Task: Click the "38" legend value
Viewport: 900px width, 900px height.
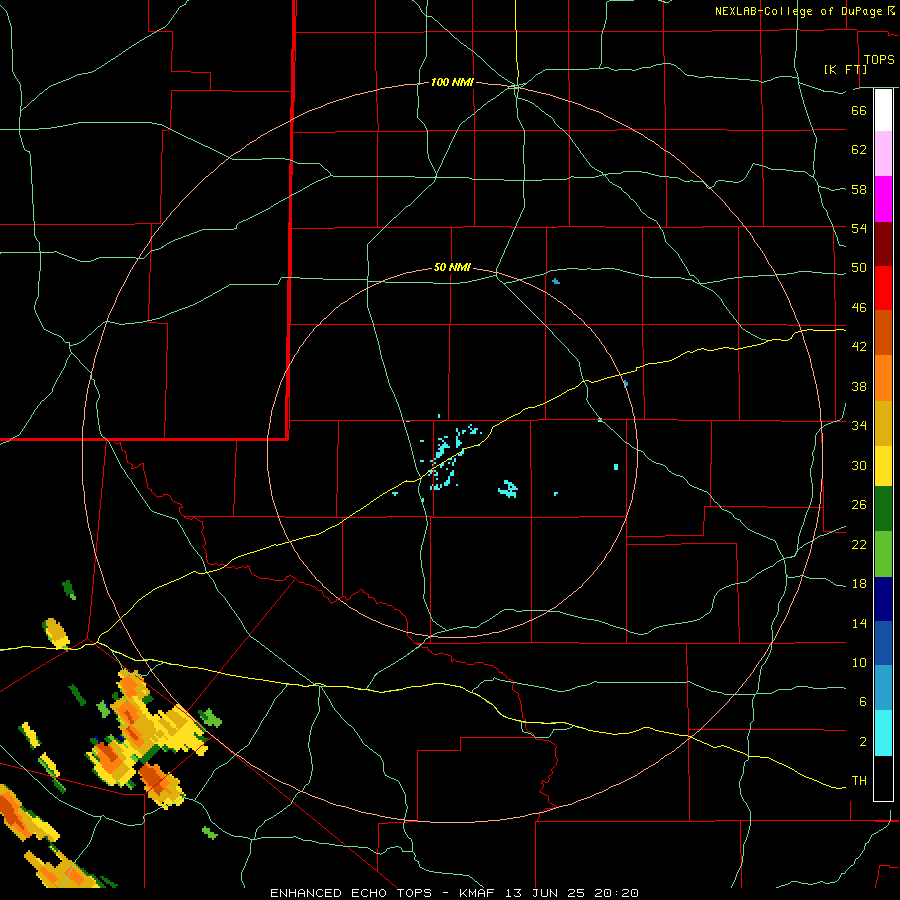Action: (859, 386)
